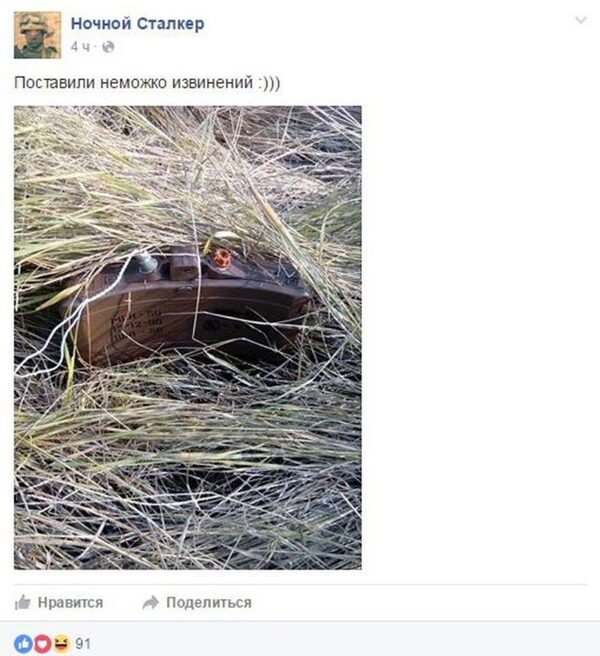Screen dimensions: 600x656
Task: Open the post options chevron menu
Action: (581, 20)
